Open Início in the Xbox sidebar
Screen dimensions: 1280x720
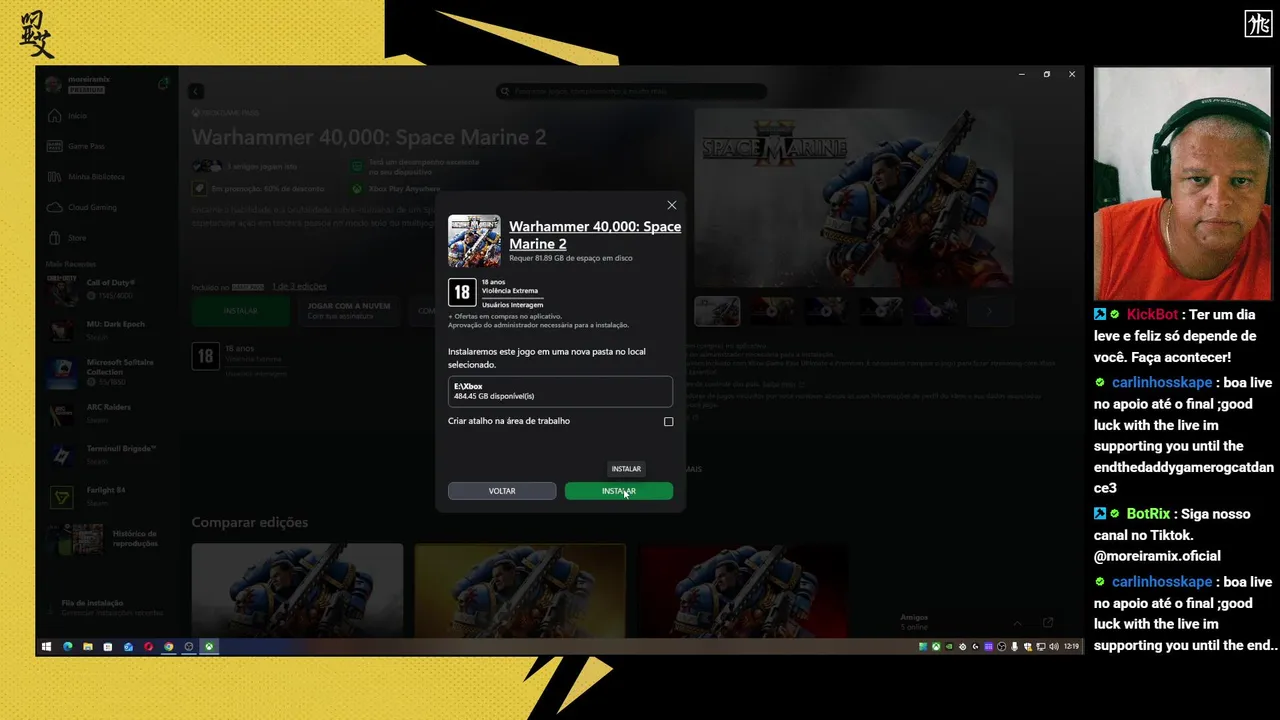coord(76,116)
